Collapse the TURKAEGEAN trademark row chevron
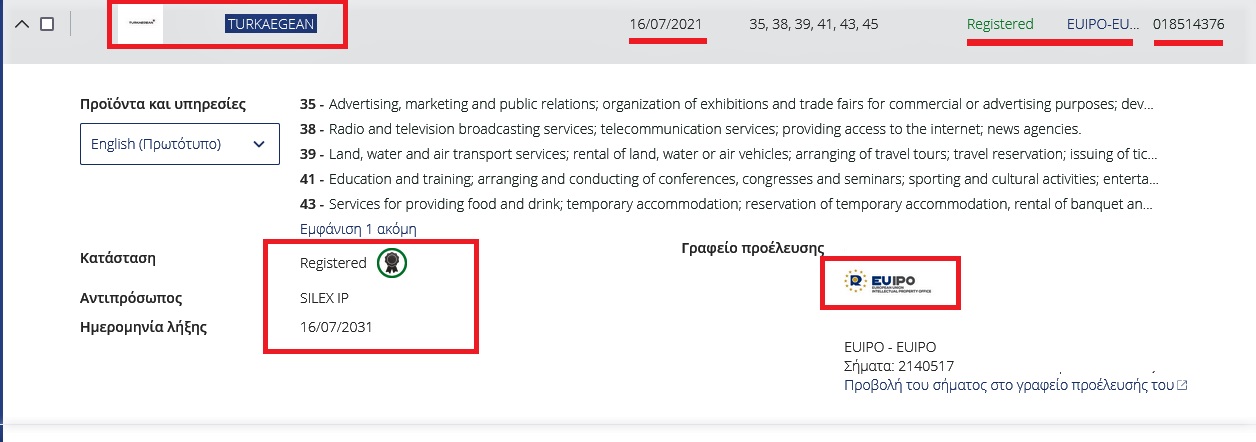This screenshot has width=1256, height=442. (x=22, y=24)
